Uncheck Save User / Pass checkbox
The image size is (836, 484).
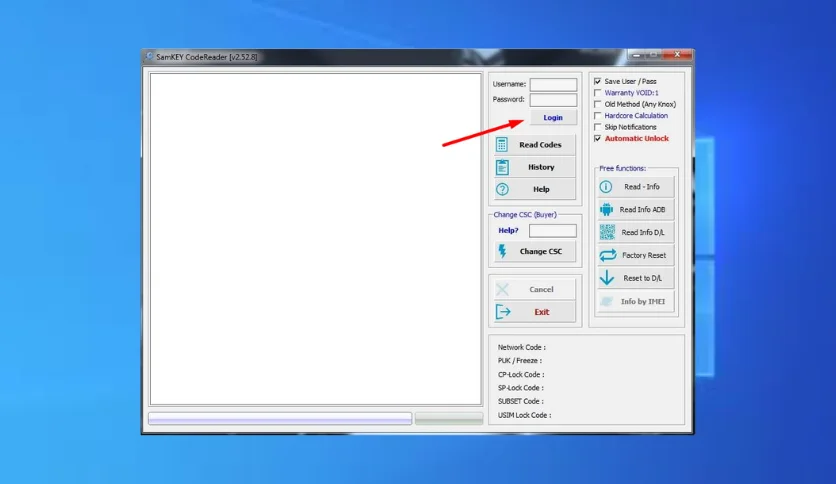click(x=598, y=81)
